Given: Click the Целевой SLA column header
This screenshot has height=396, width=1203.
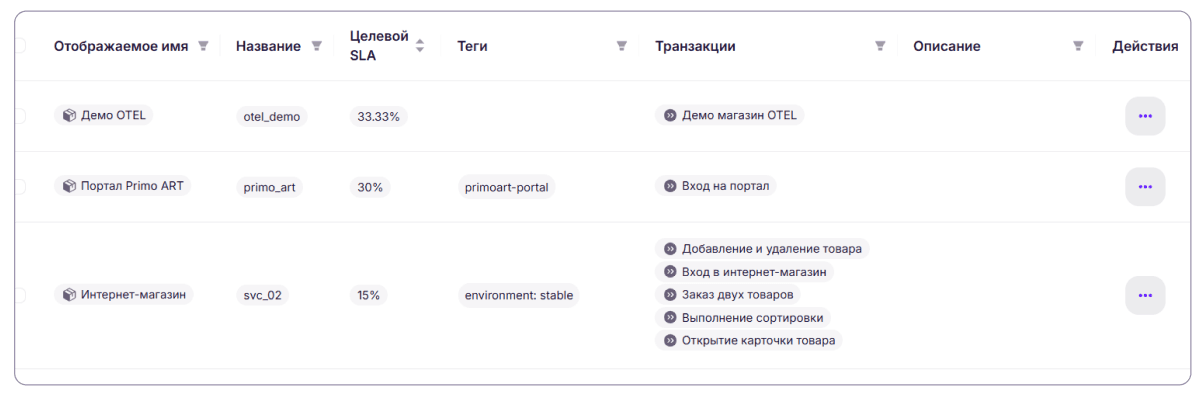Looking at the screenshot, I should (x=379, y=46).
